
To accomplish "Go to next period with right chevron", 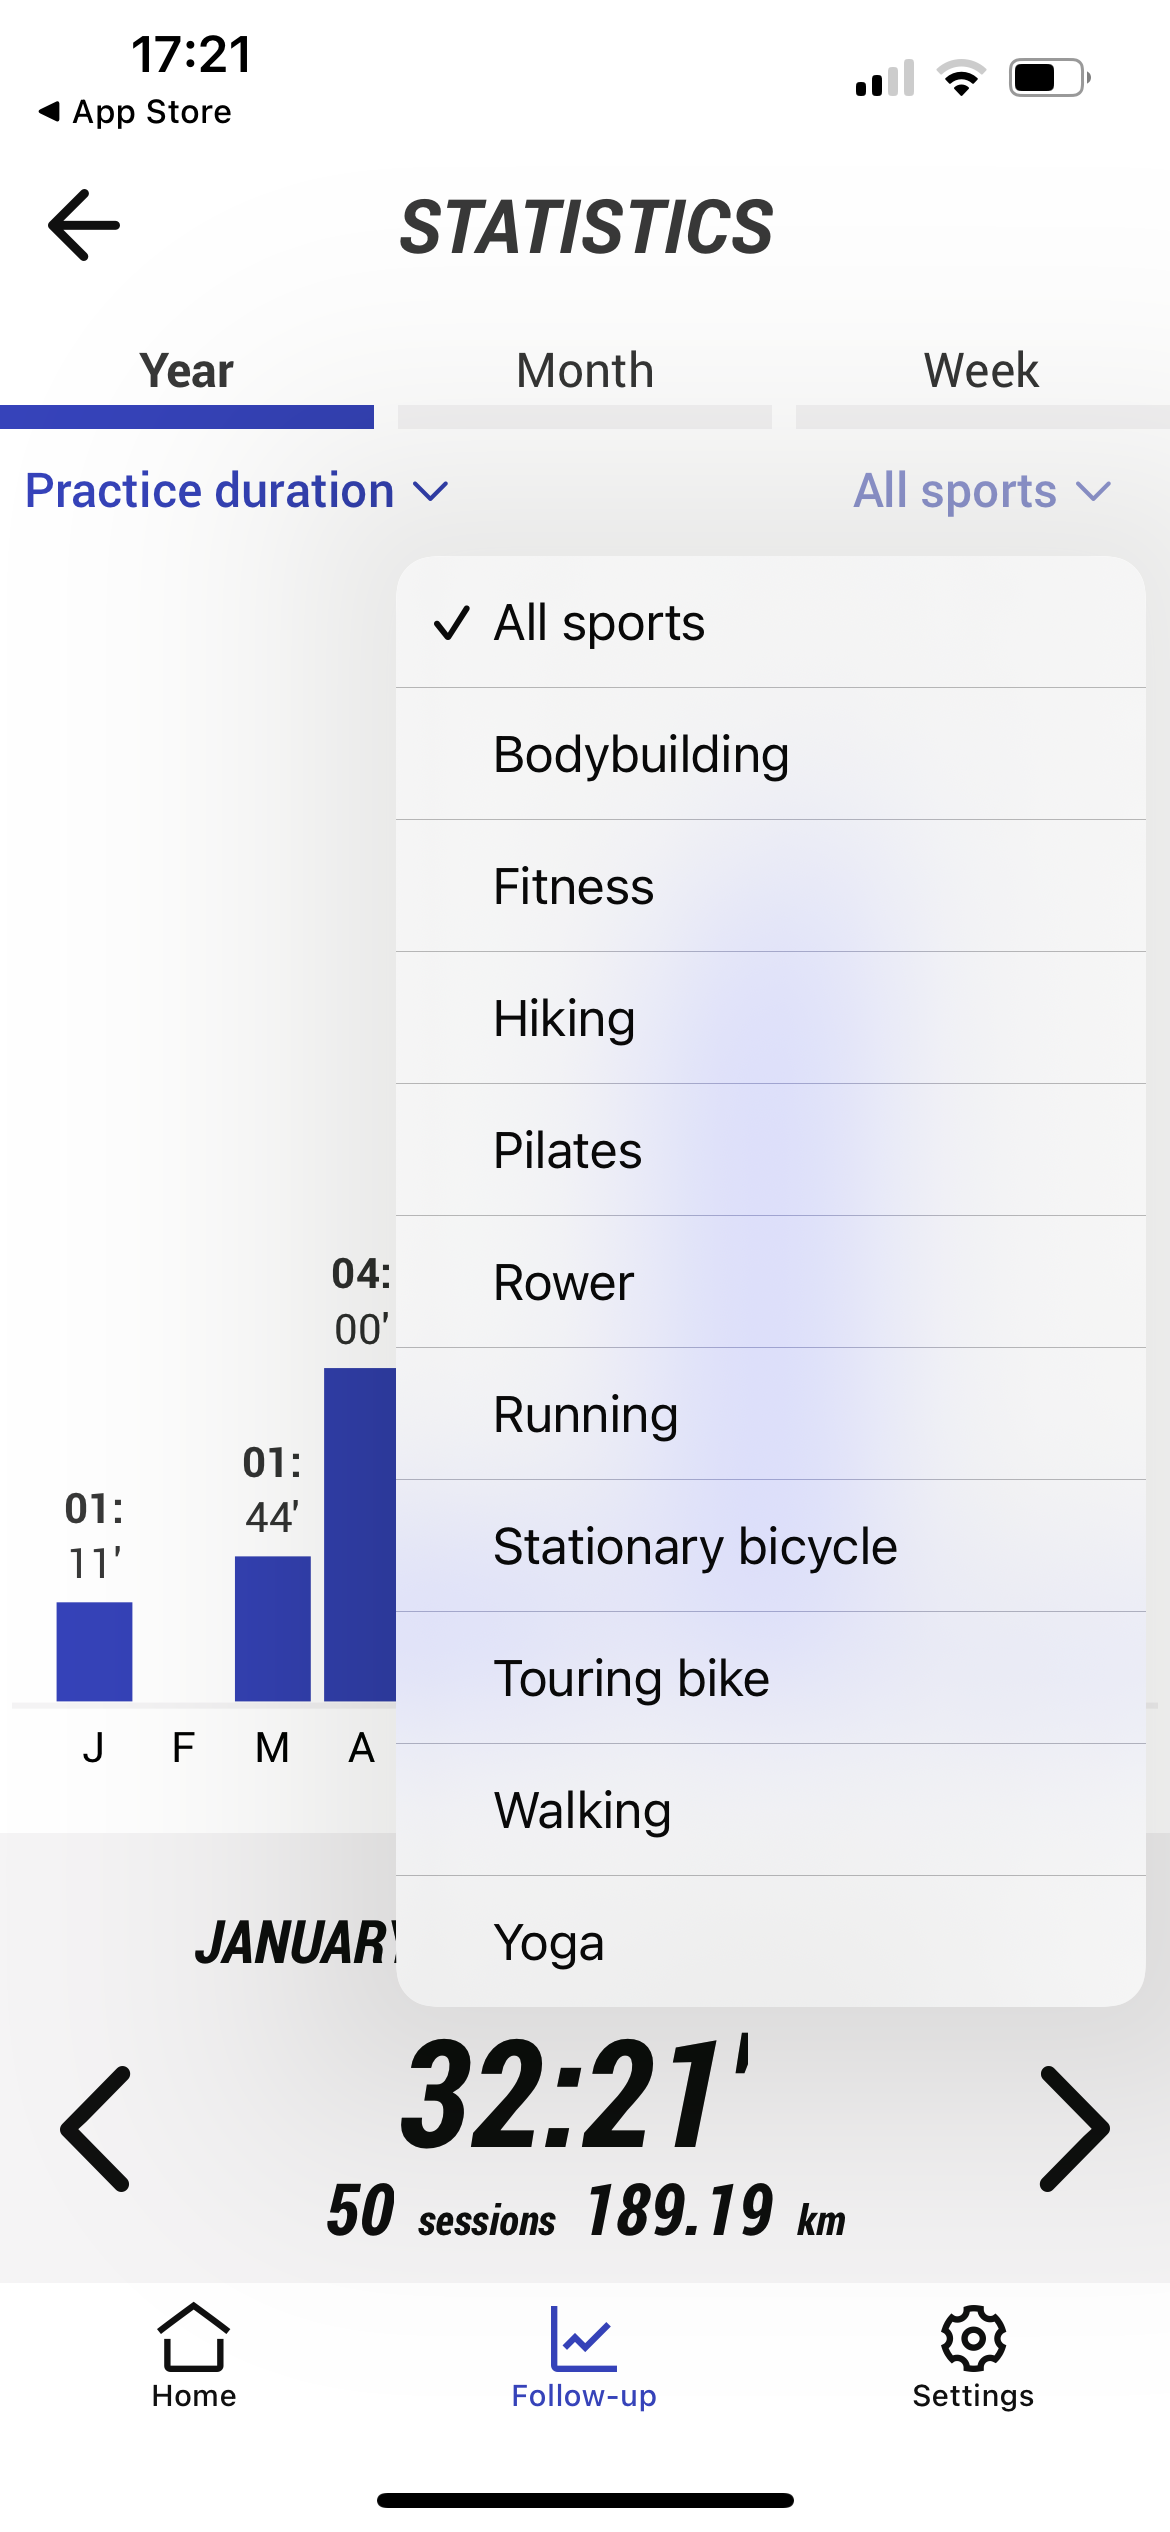I will (1074, 2128).
